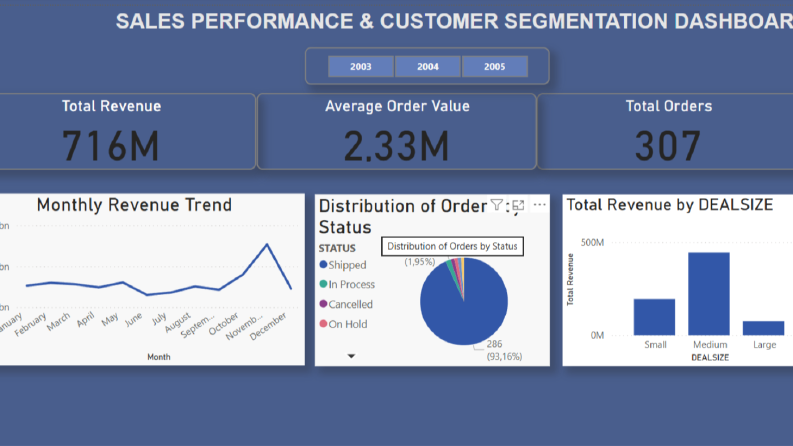Select In Process legend label

[352, 285]
